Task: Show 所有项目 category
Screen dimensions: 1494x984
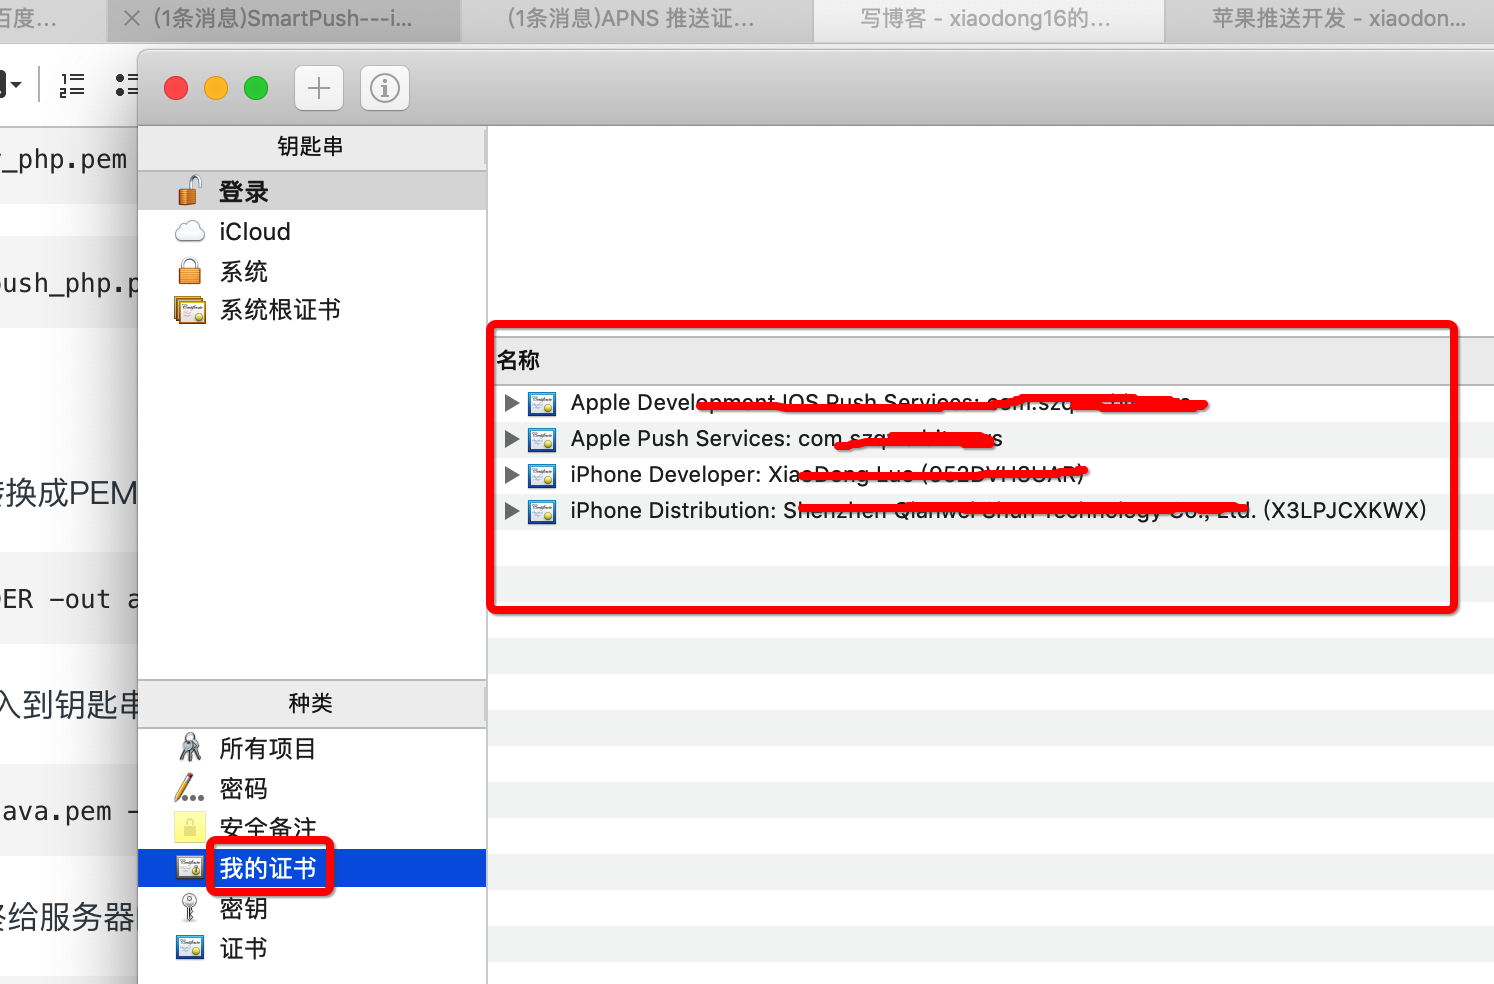Action: click(312, 748)
